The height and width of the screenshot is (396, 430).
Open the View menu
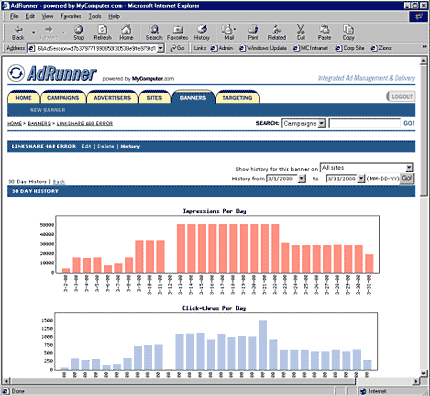(47, 16)
